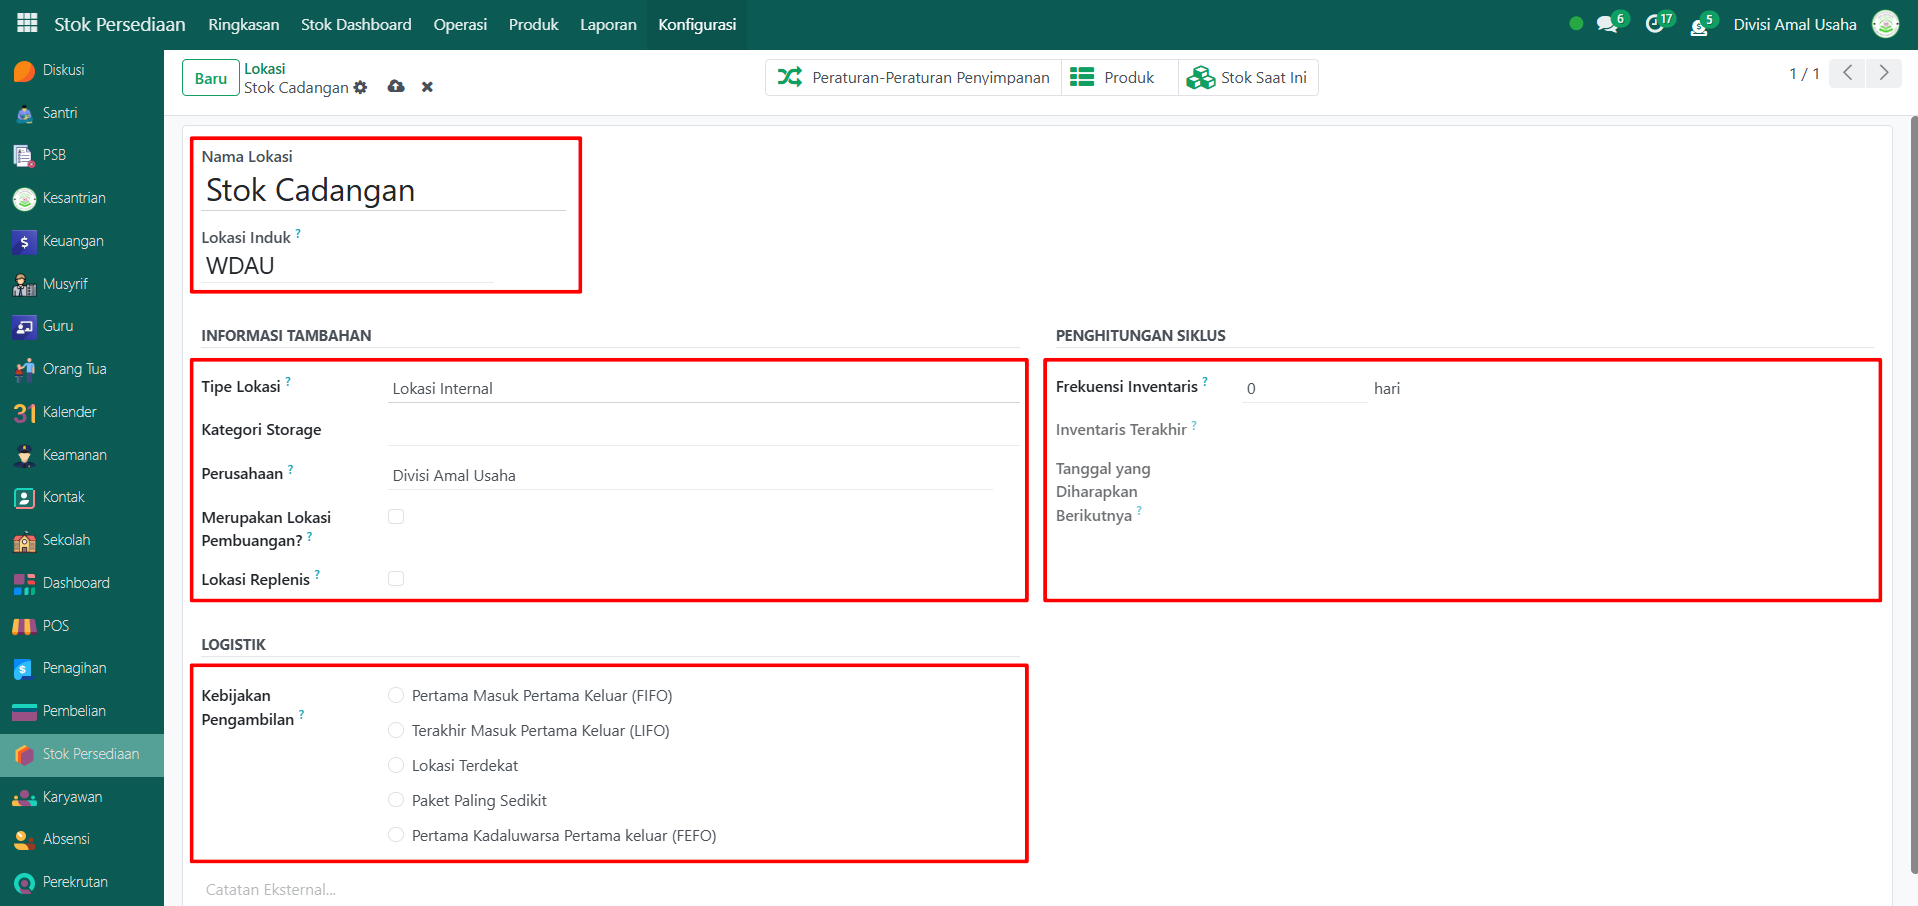Tick the Lokasi Replenis checkbox

pyautogui.click(x=396, y=579)
